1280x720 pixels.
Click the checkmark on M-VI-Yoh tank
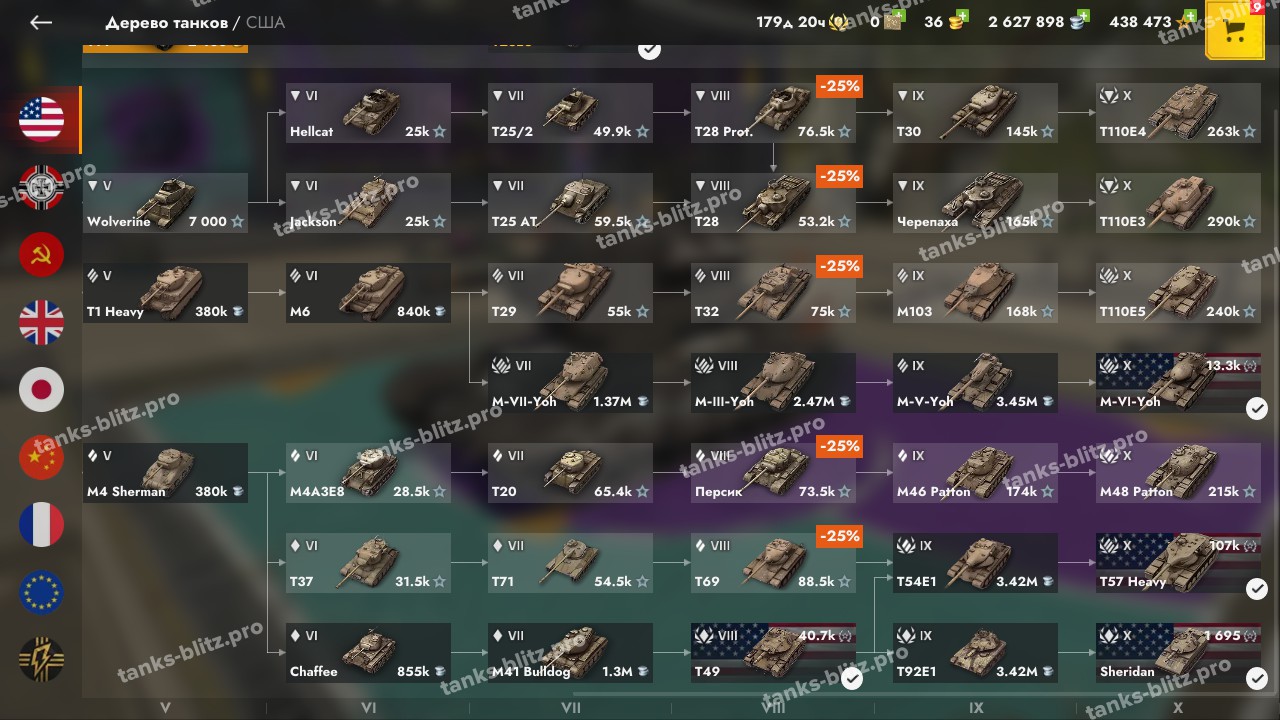[x=1257, y=408]
